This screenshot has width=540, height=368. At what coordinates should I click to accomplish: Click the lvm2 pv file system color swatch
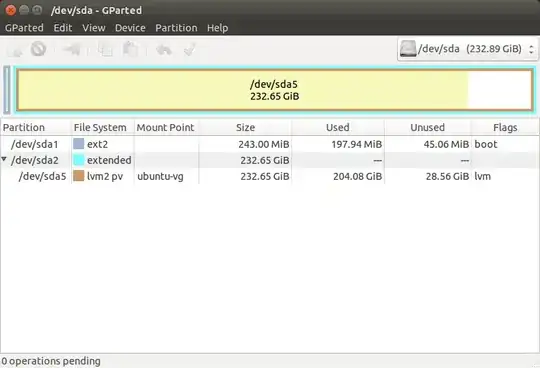coord(79,176)
